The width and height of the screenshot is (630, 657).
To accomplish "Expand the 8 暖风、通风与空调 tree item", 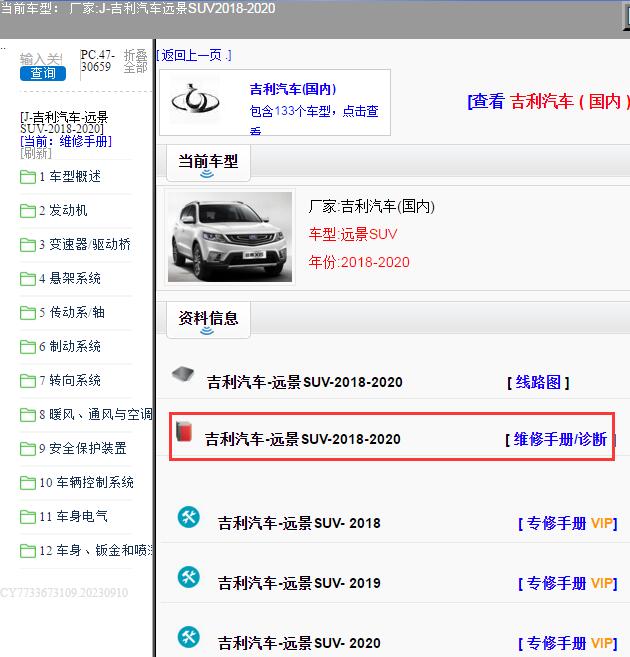I will point(96,415).
